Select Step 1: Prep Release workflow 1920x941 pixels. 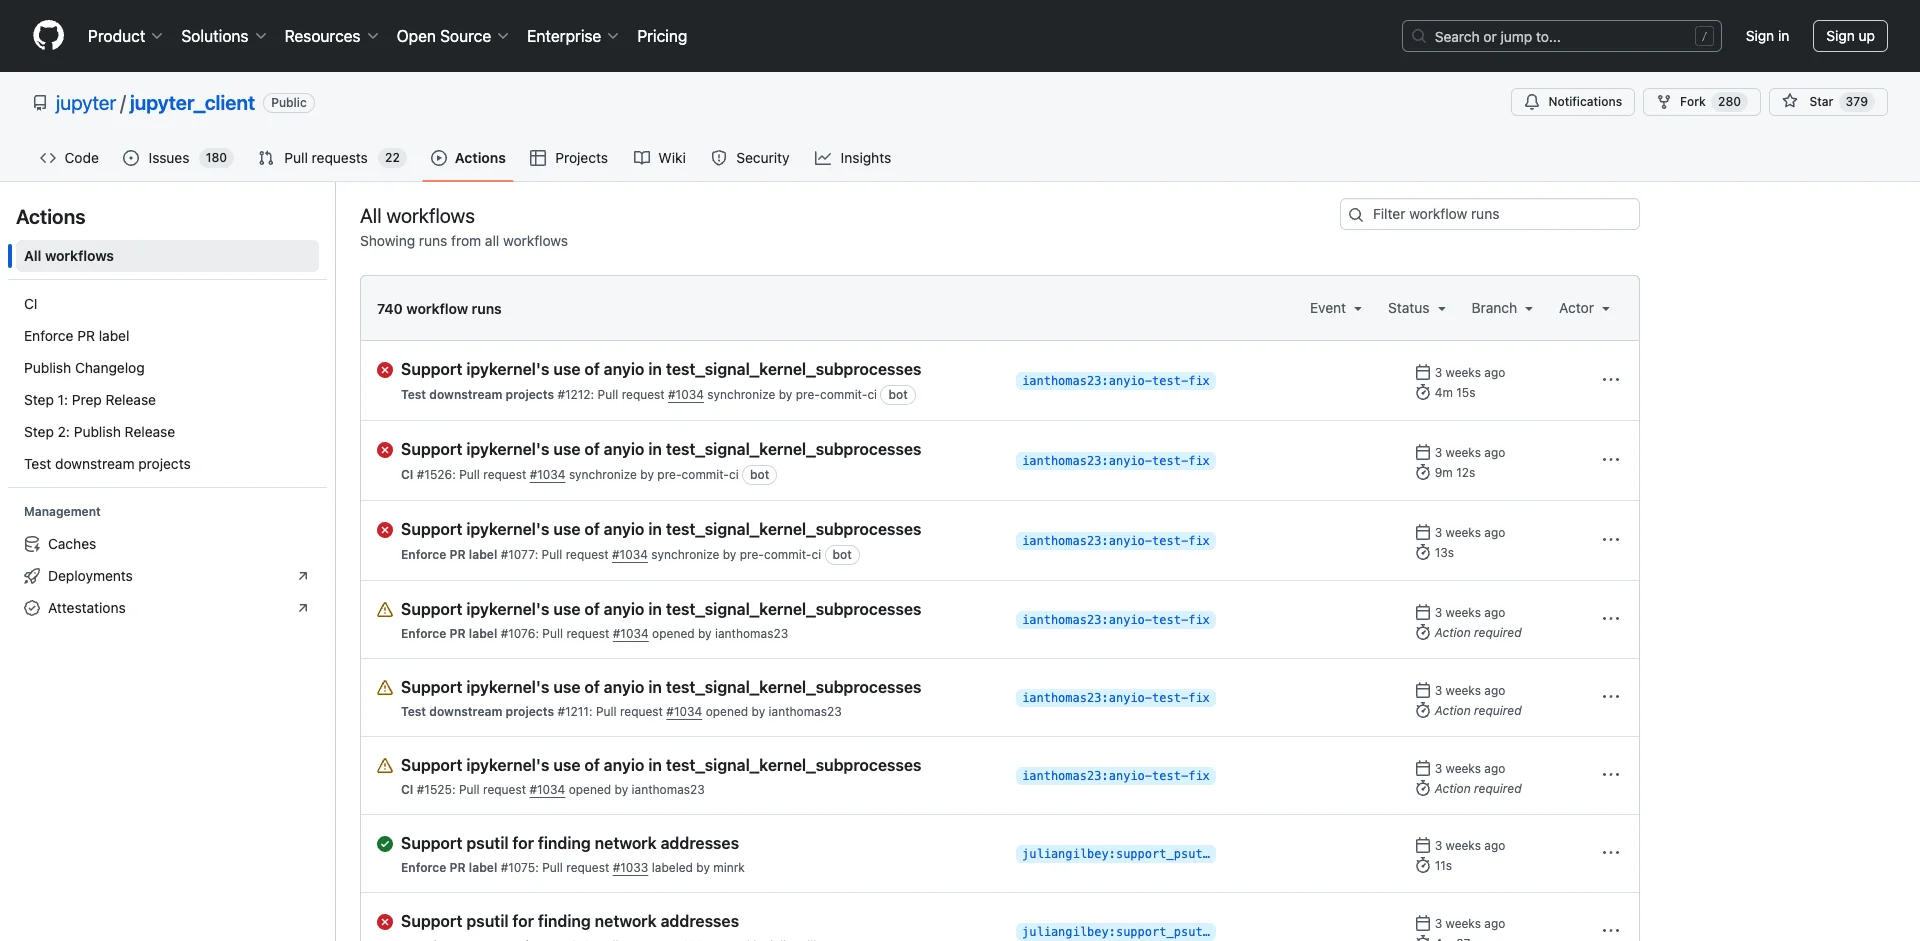point(167,400)
